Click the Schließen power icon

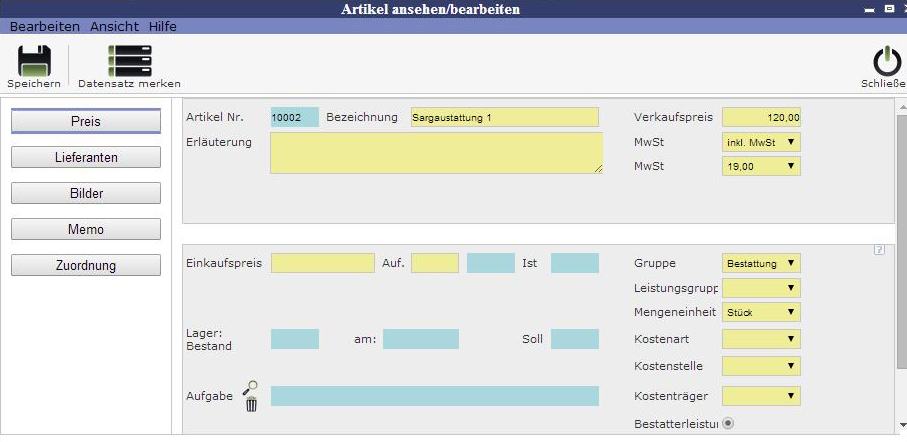[886, 62]
